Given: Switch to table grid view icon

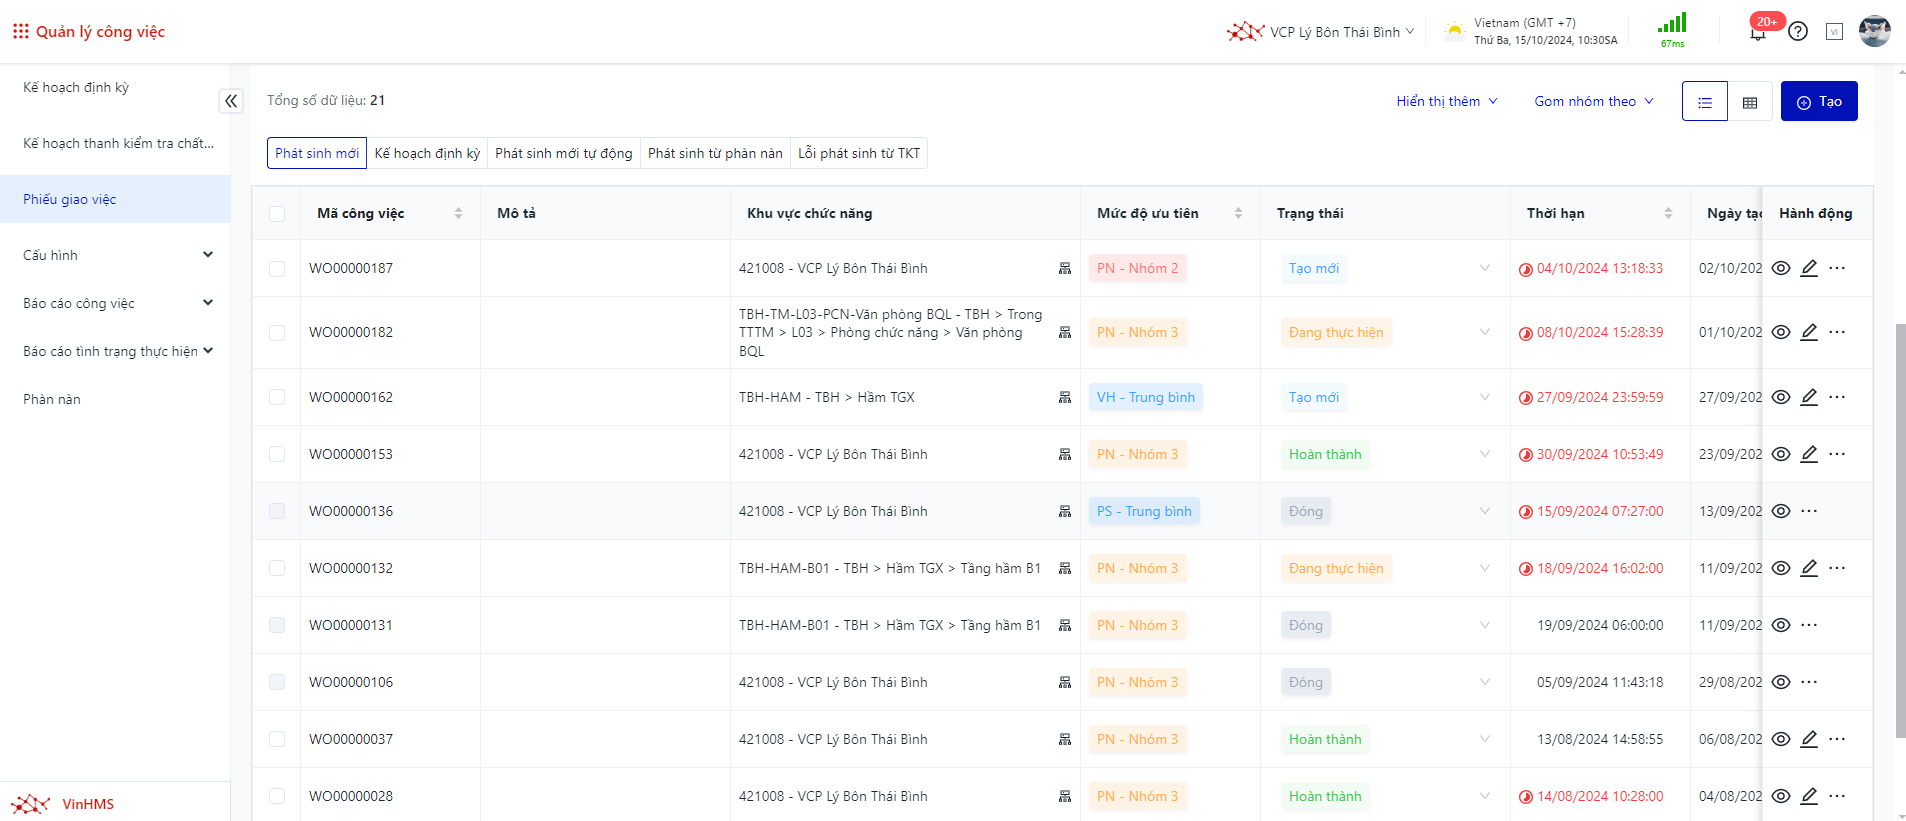Looking at the screenshot, I should point(1750,102).
